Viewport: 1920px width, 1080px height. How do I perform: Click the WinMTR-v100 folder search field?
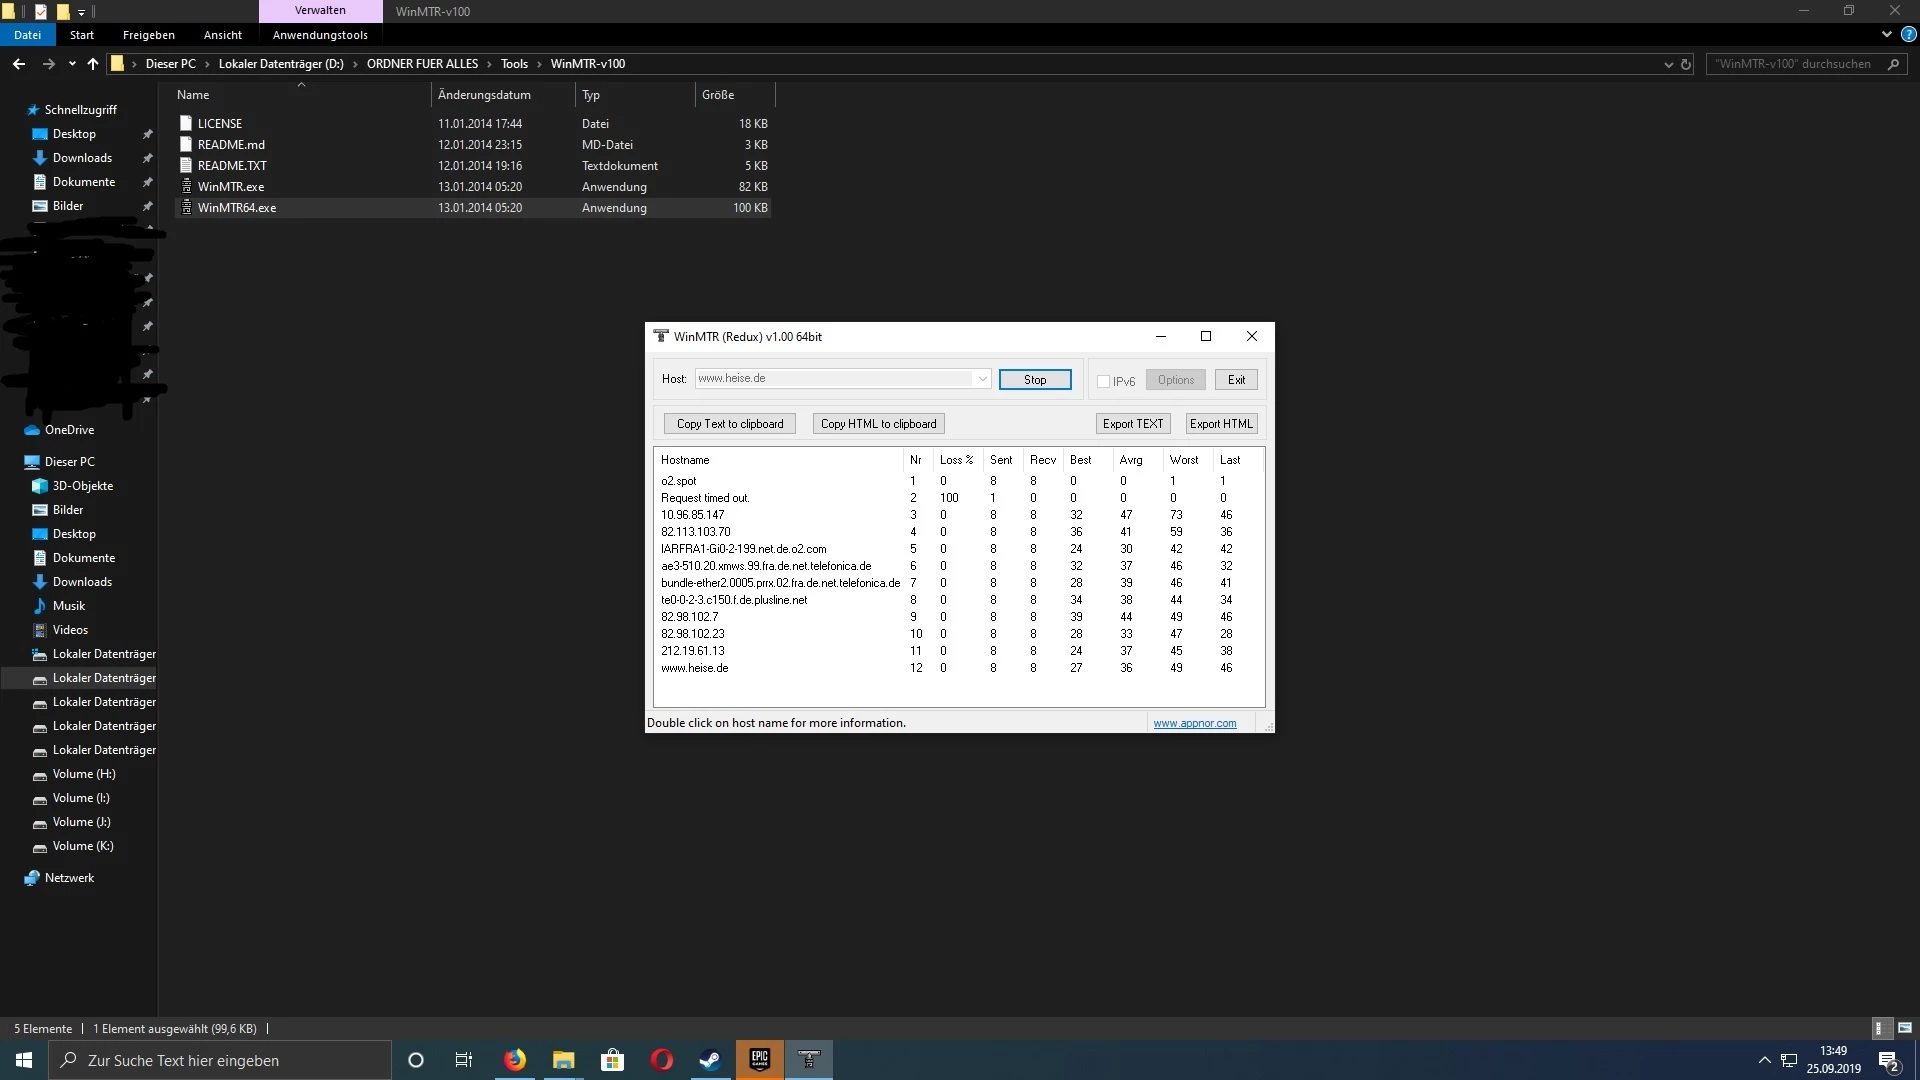pyautogui.click(x=1793, y=64)
